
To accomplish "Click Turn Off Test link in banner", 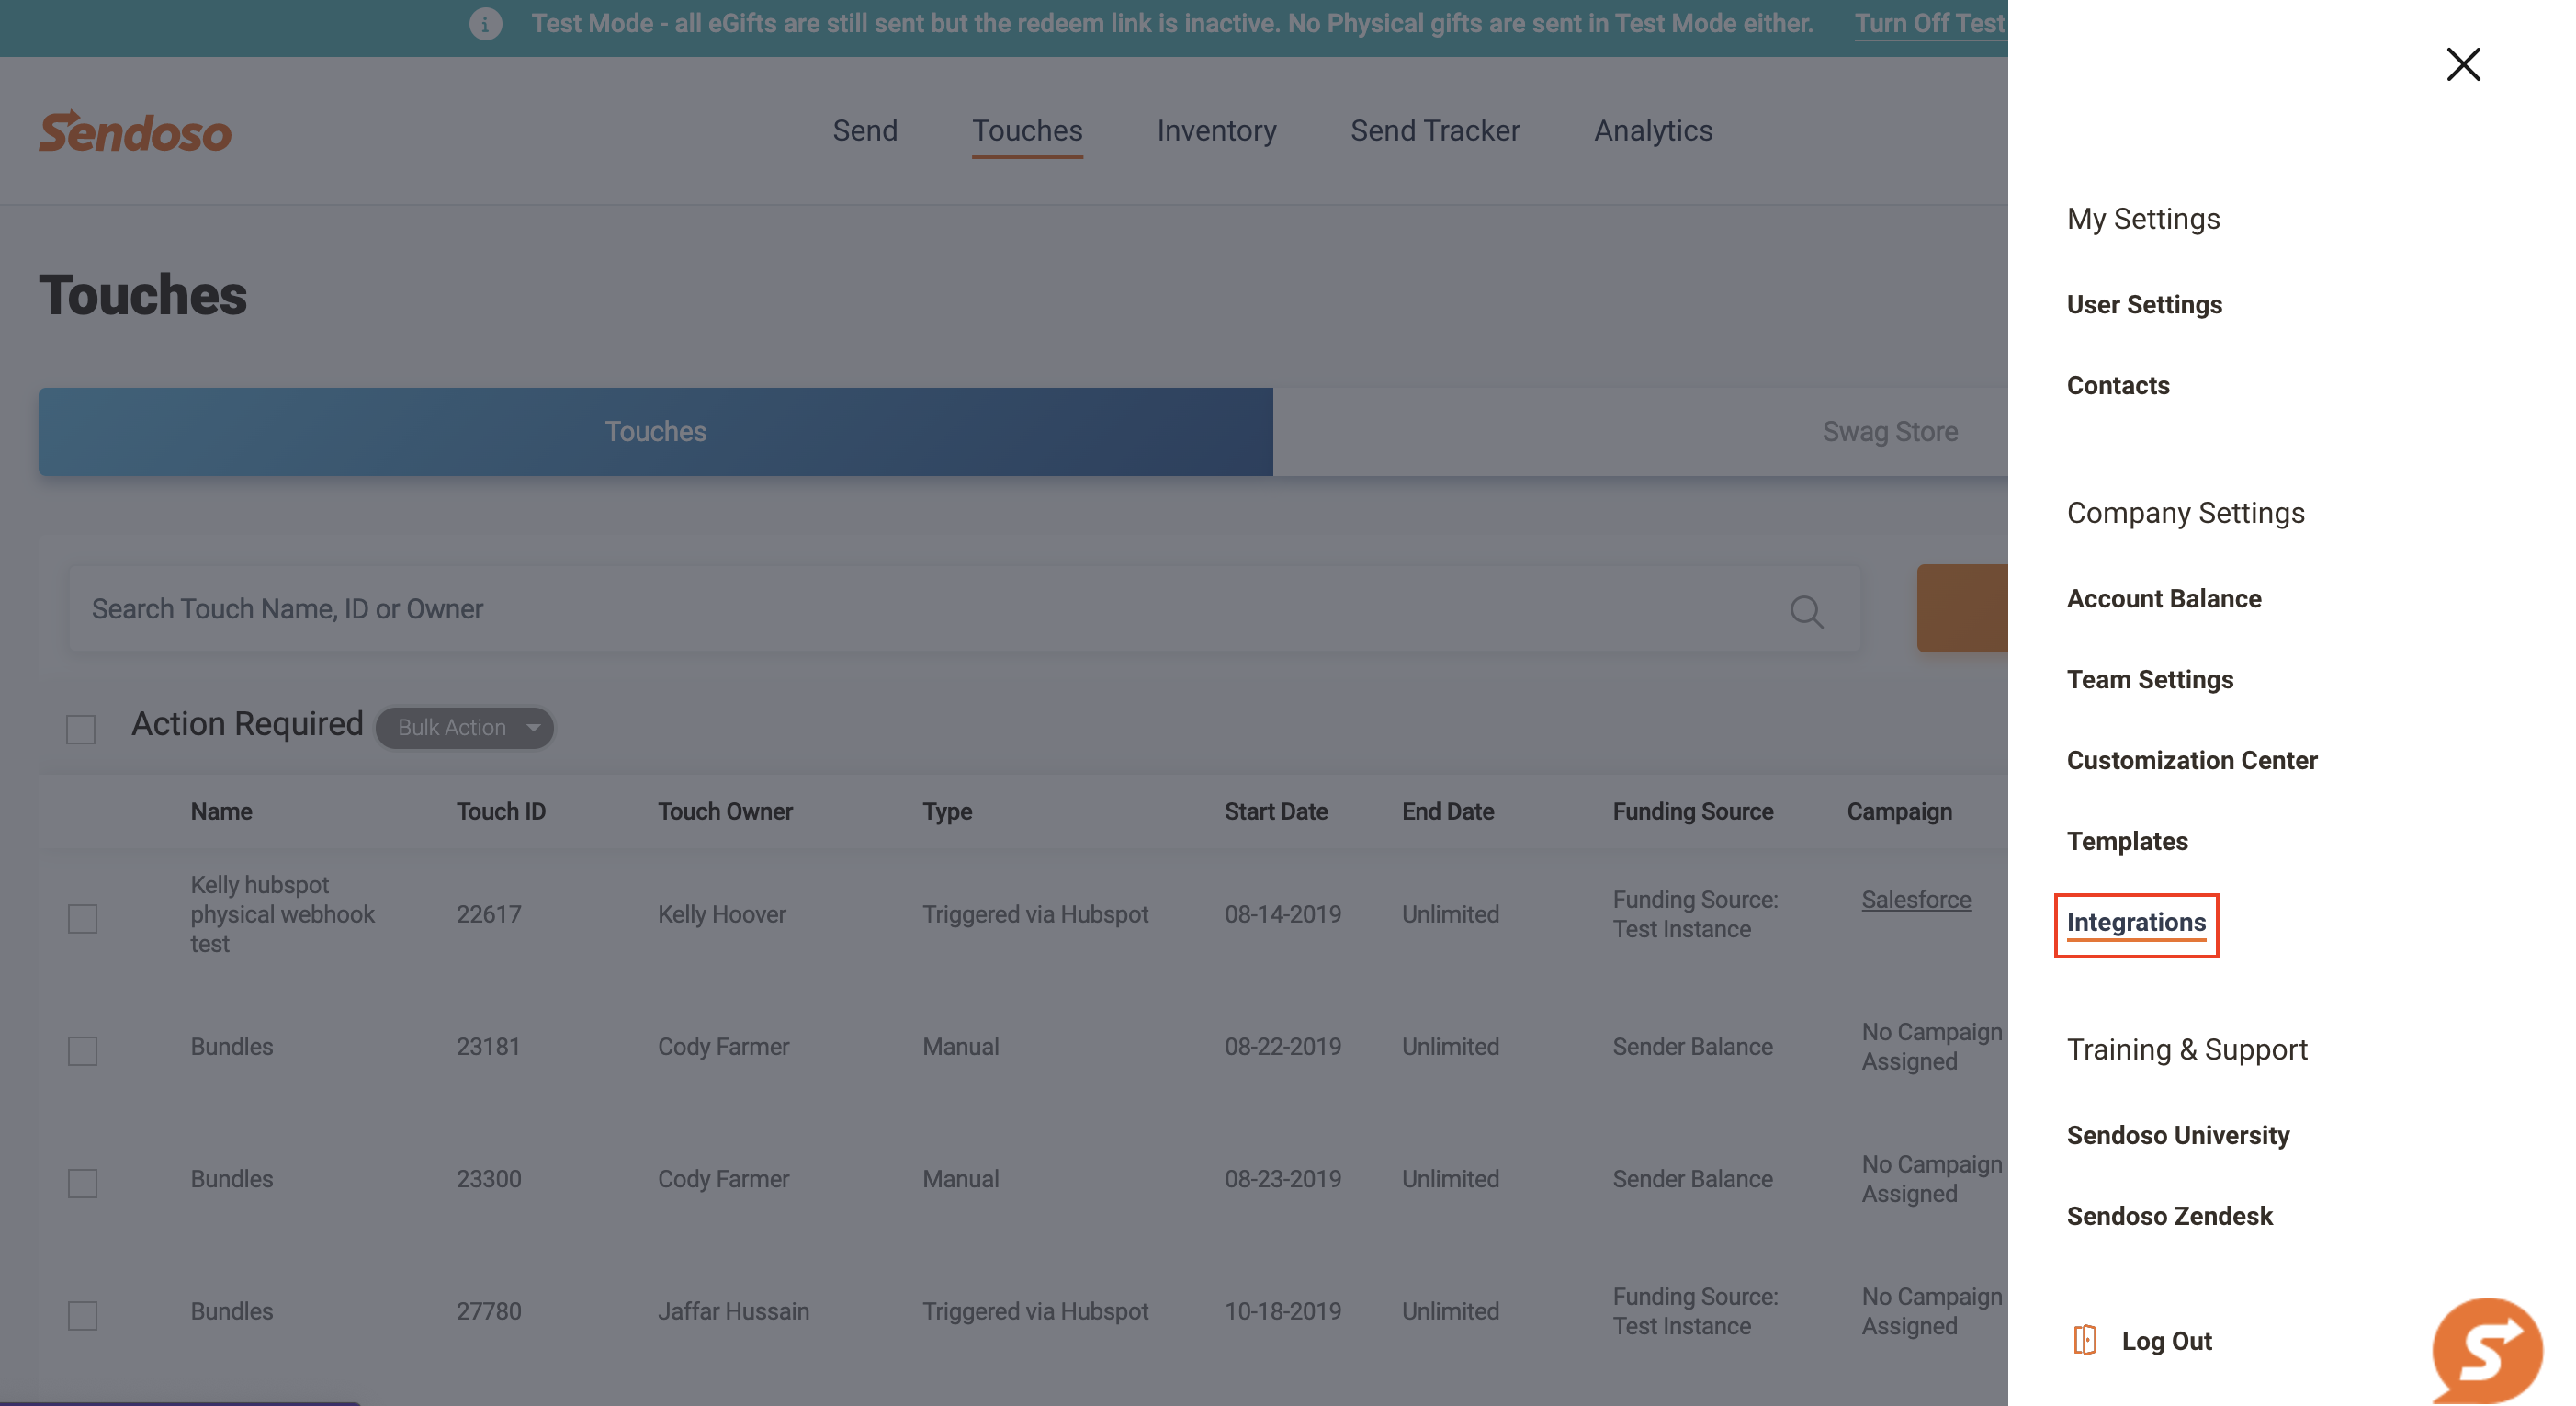I will click(1929, 23).
